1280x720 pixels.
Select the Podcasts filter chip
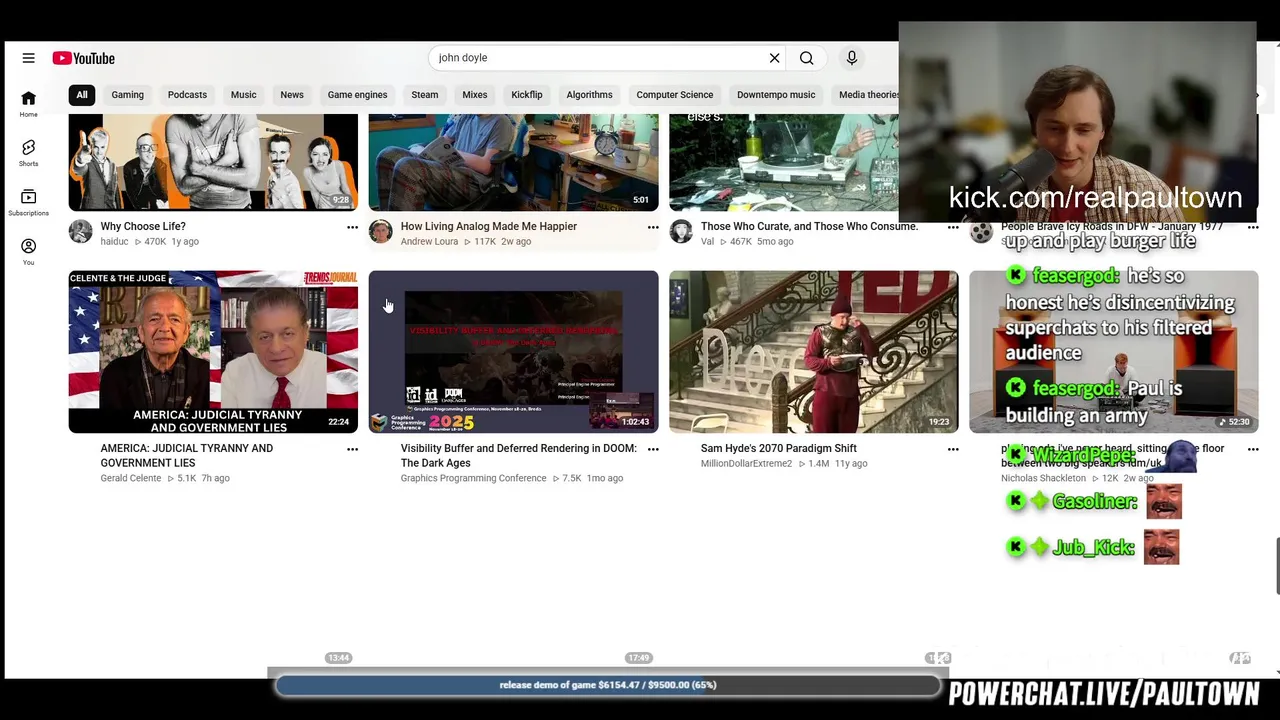187,95
